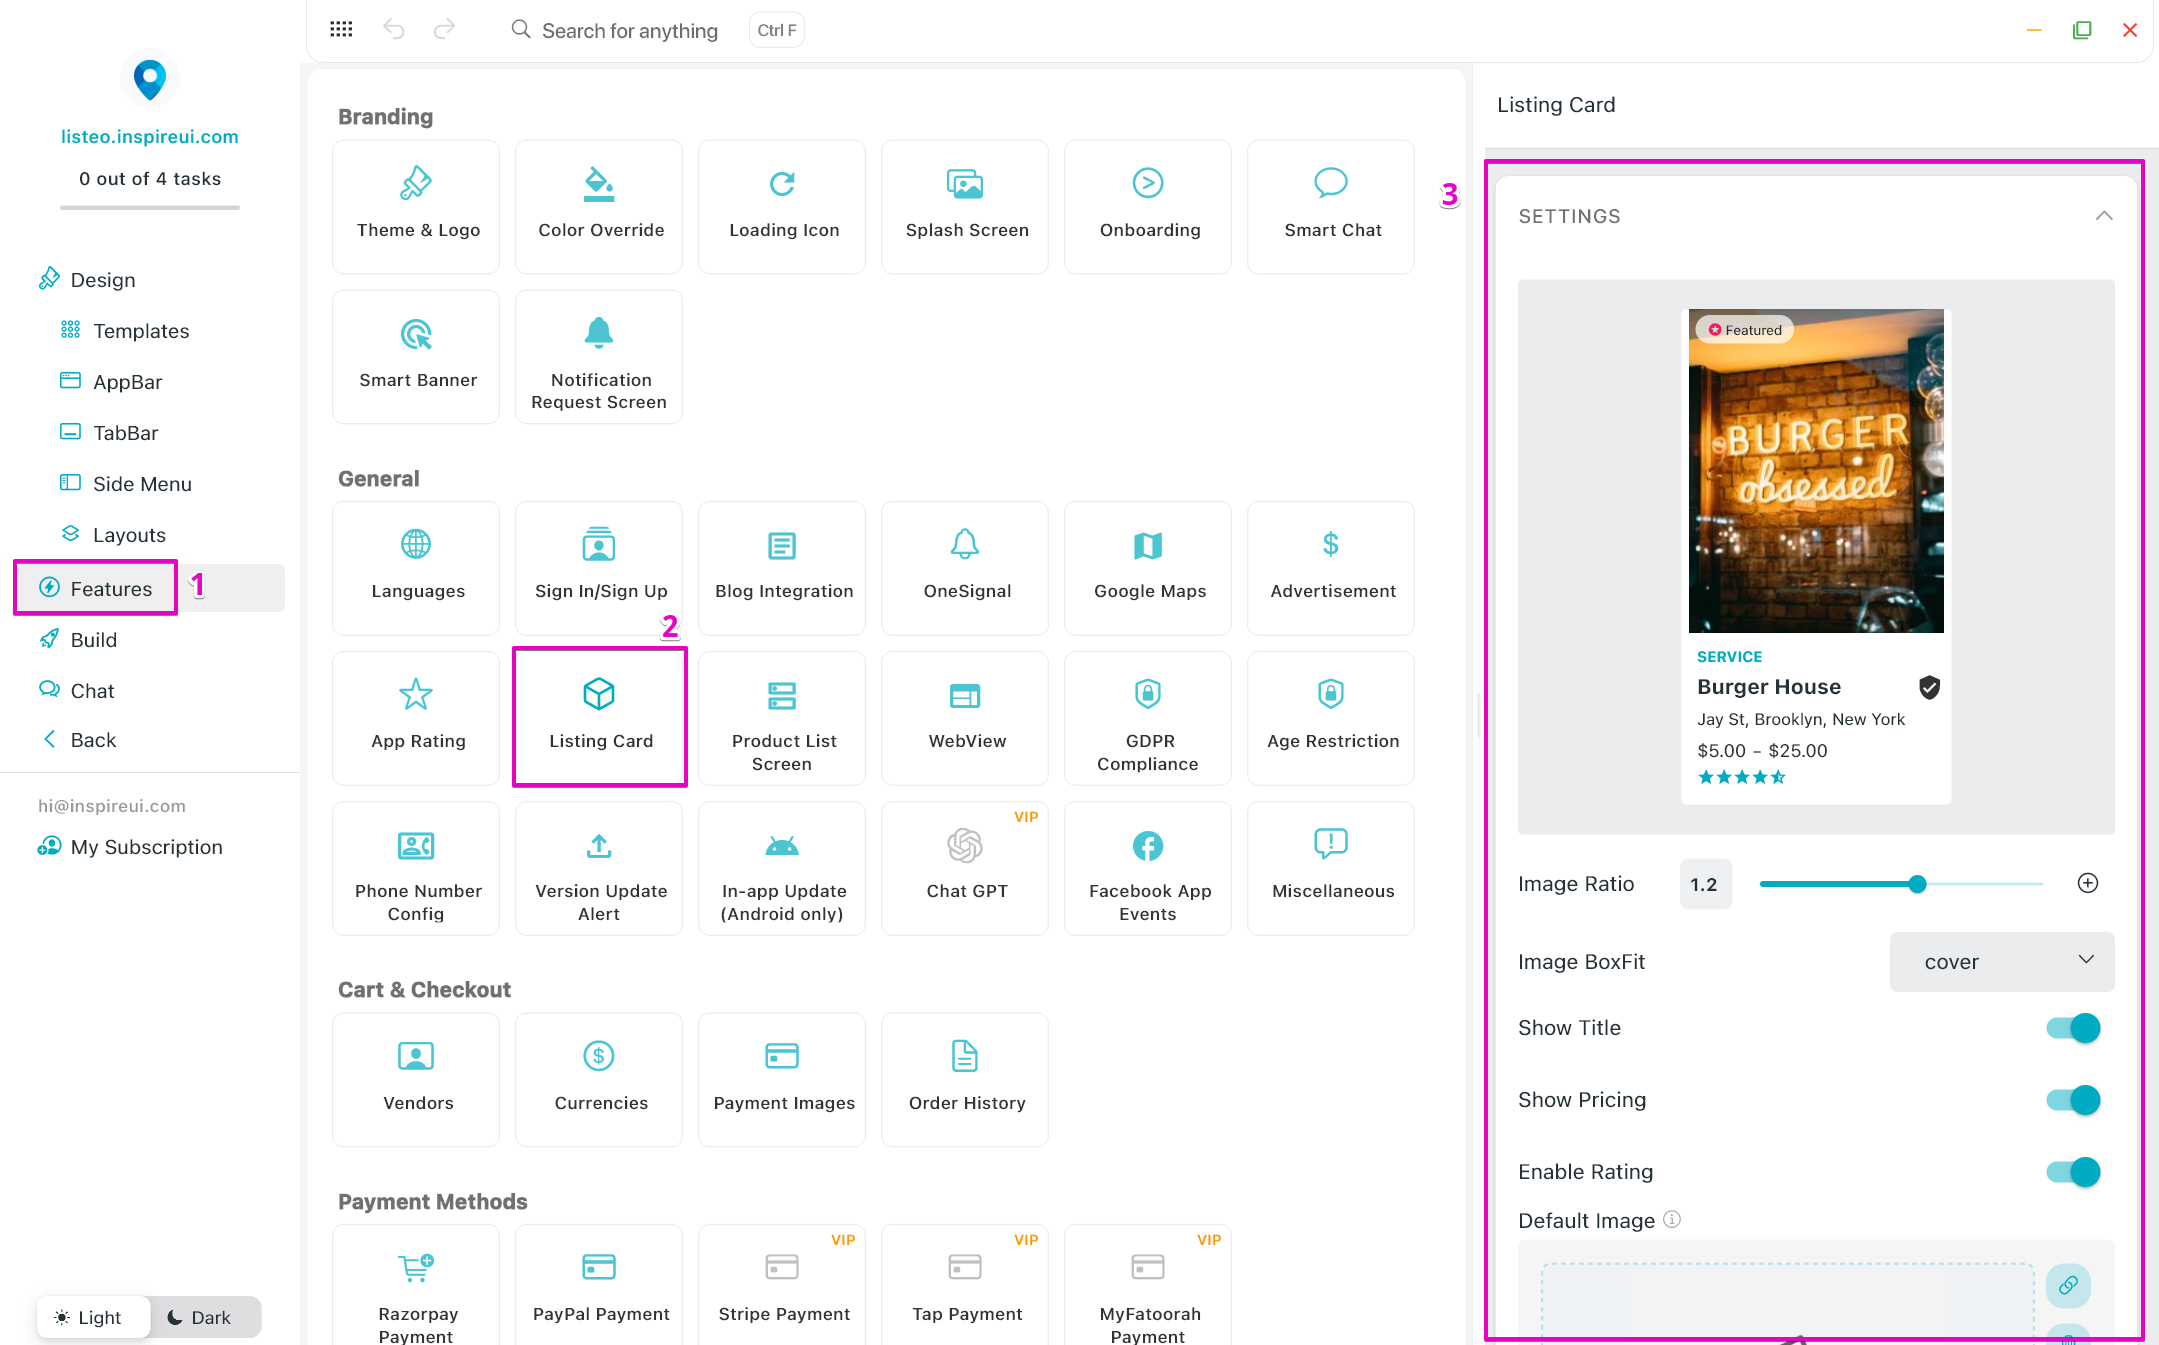Click the link icon beside Default Image
Viewport: 2159px width, 1345px height.
(x=2067, y=1285)
